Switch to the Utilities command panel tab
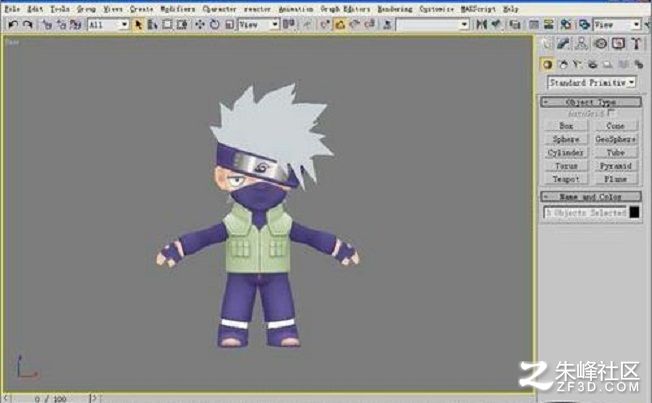This screenshot has width=652, height=403. pos(636,44)
